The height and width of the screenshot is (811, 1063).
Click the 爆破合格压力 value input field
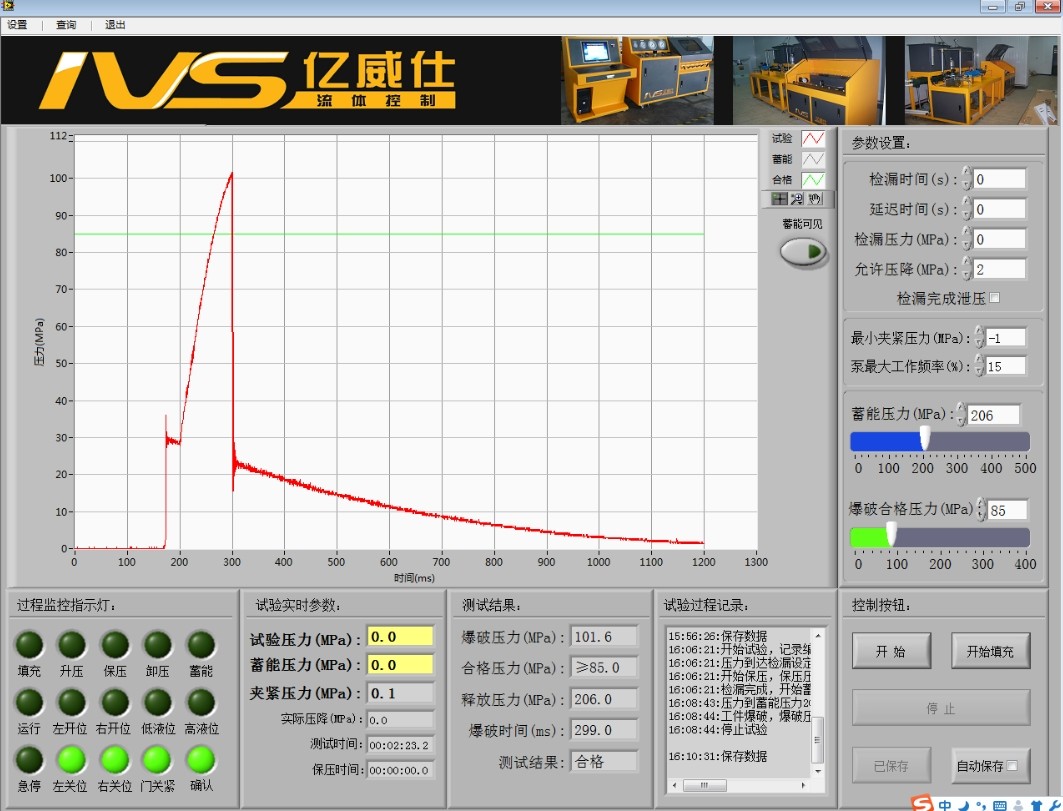1006,510
